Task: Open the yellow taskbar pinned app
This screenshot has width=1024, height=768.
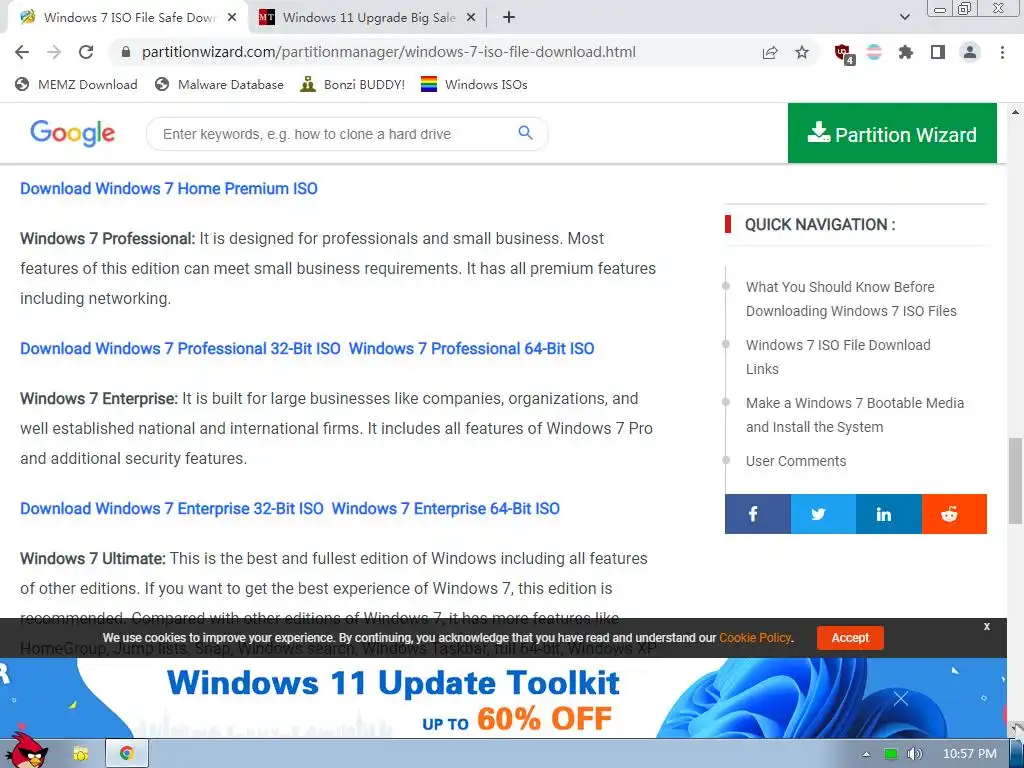Action: coord(81,754)
